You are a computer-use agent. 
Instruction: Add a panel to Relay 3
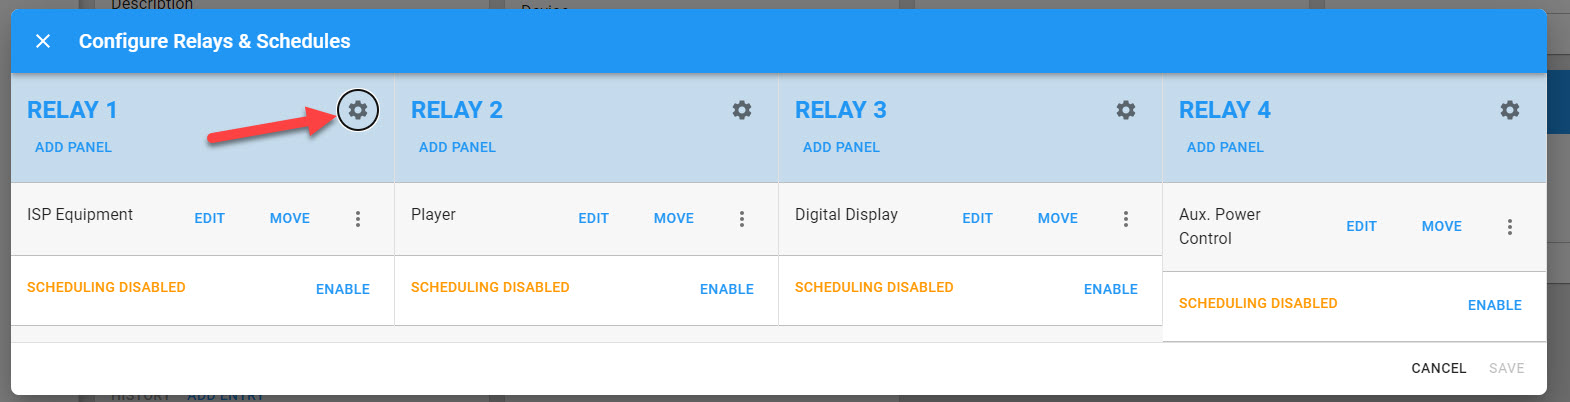[x=841, y=147]
